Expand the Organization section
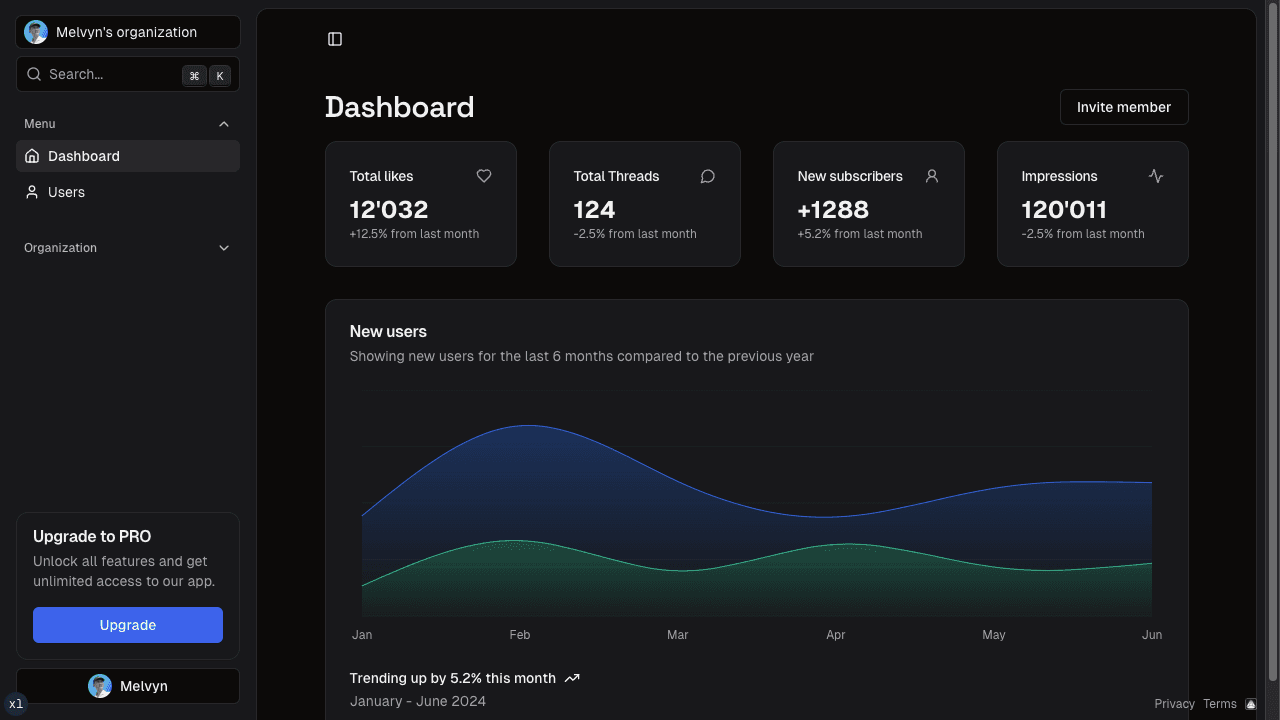The height and width of the screenshot is (720, 1280). [x=224, y=248]
